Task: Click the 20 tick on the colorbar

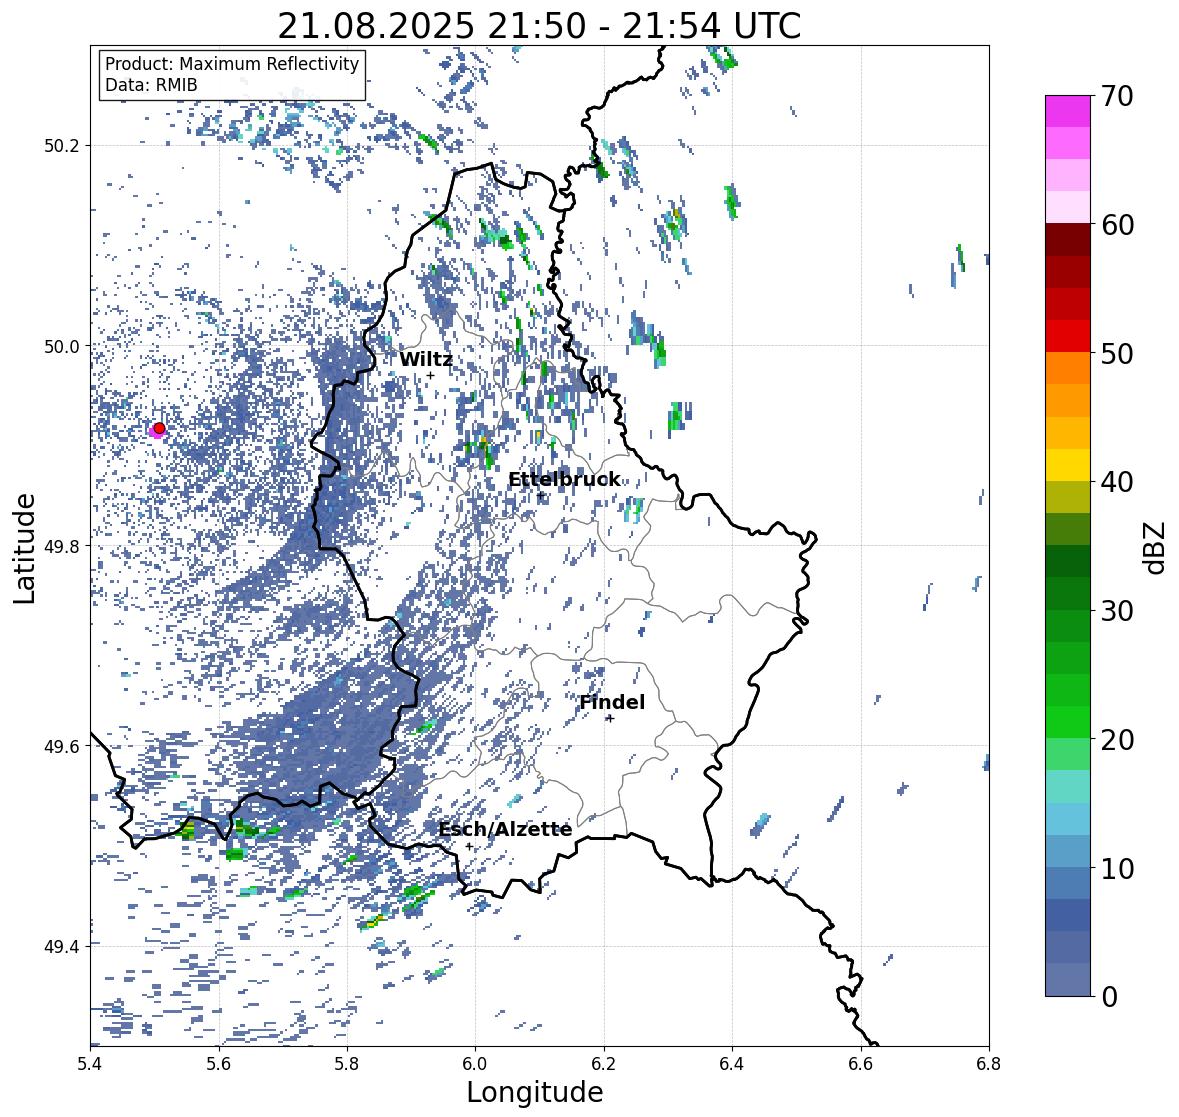Action: 1117,739
